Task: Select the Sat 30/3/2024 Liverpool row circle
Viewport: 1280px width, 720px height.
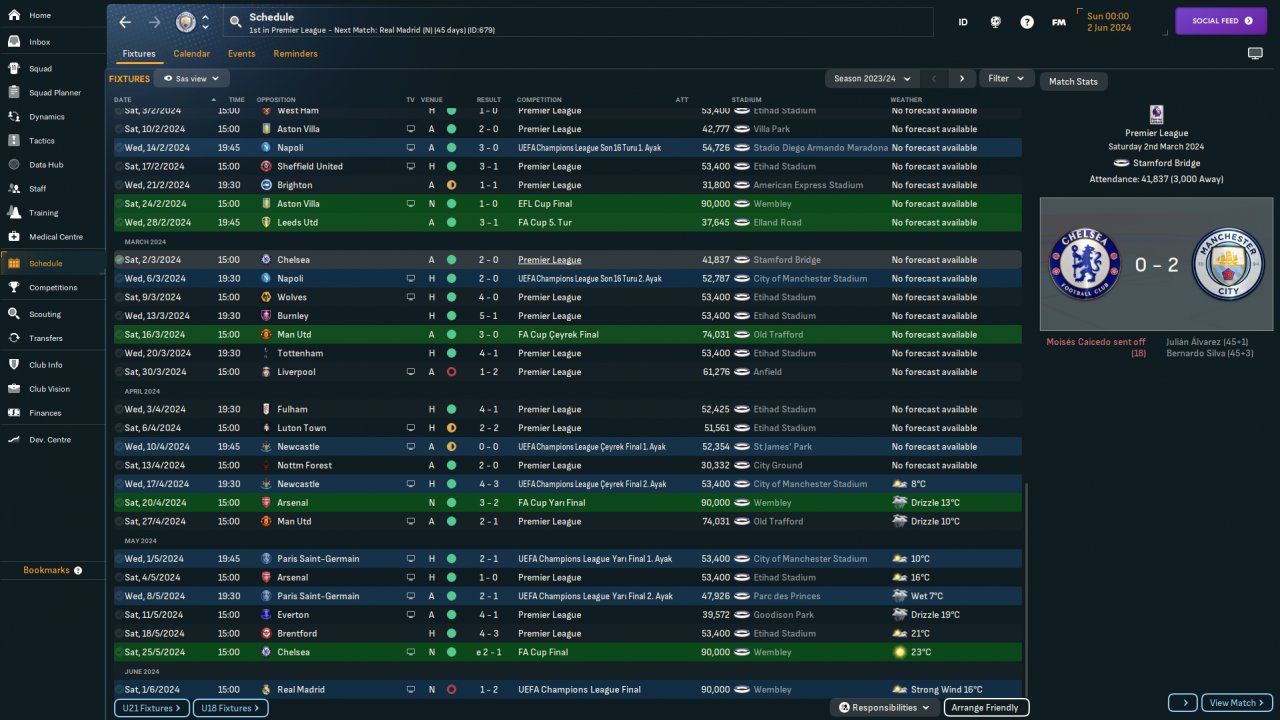Action: (119, 372)
